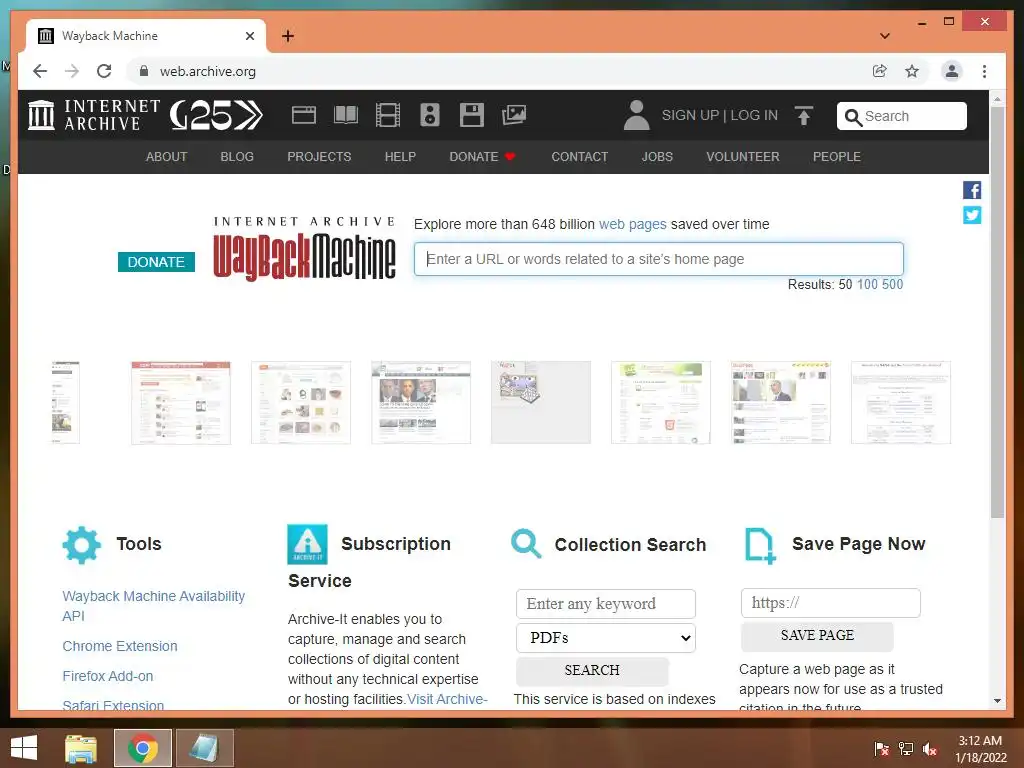1024x768 pixels.
Task: Open the VOLUNTEER menu item
Action: (x=743, y=157)
